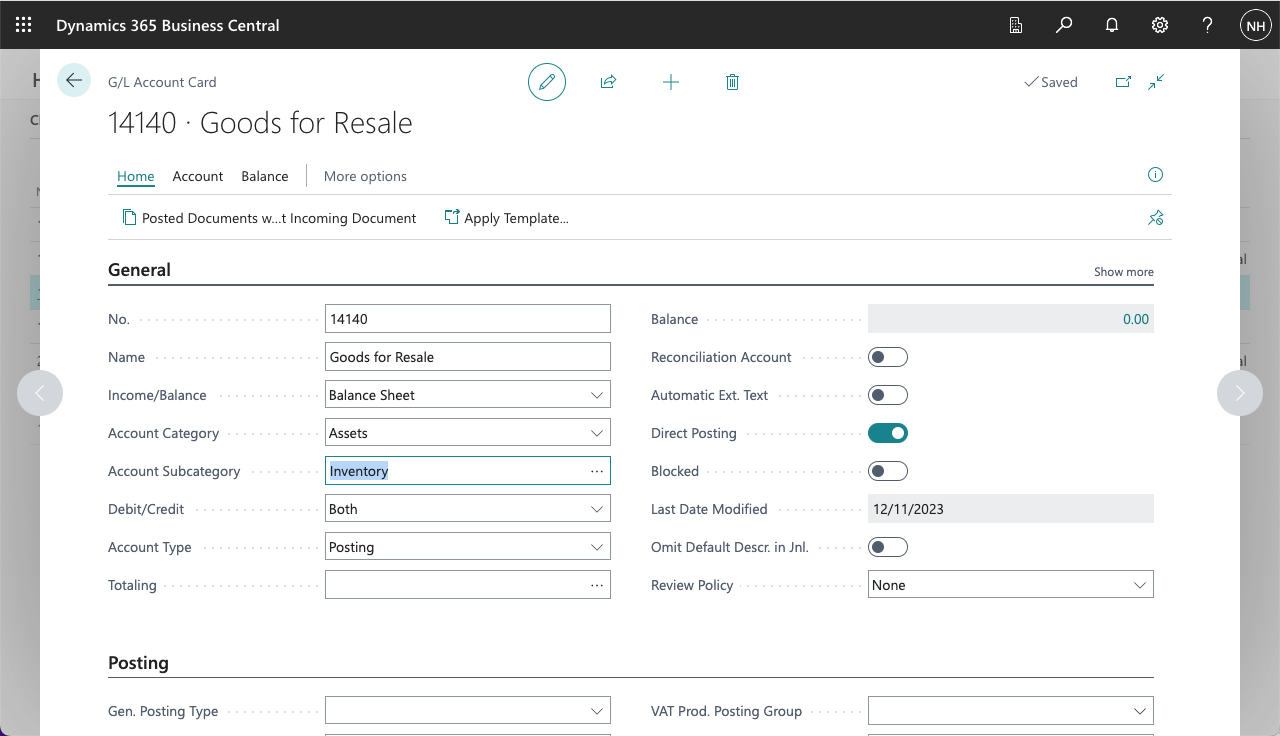Toggle the Blocked switch
The height and width of the screenshot is (736, 1280).
[888, 471]
